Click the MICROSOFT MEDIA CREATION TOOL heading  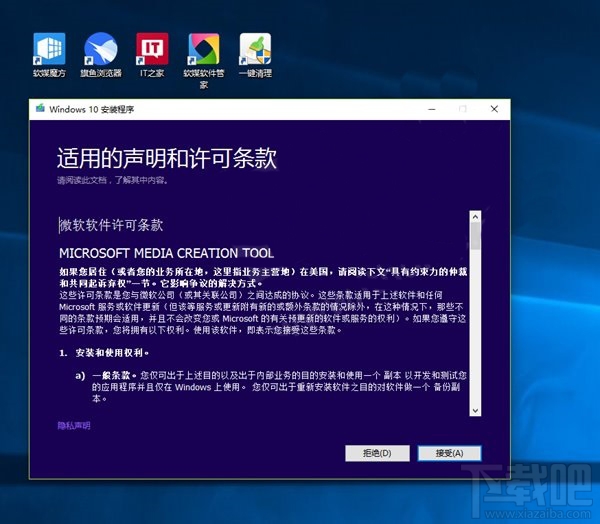[x=166, y=253]
